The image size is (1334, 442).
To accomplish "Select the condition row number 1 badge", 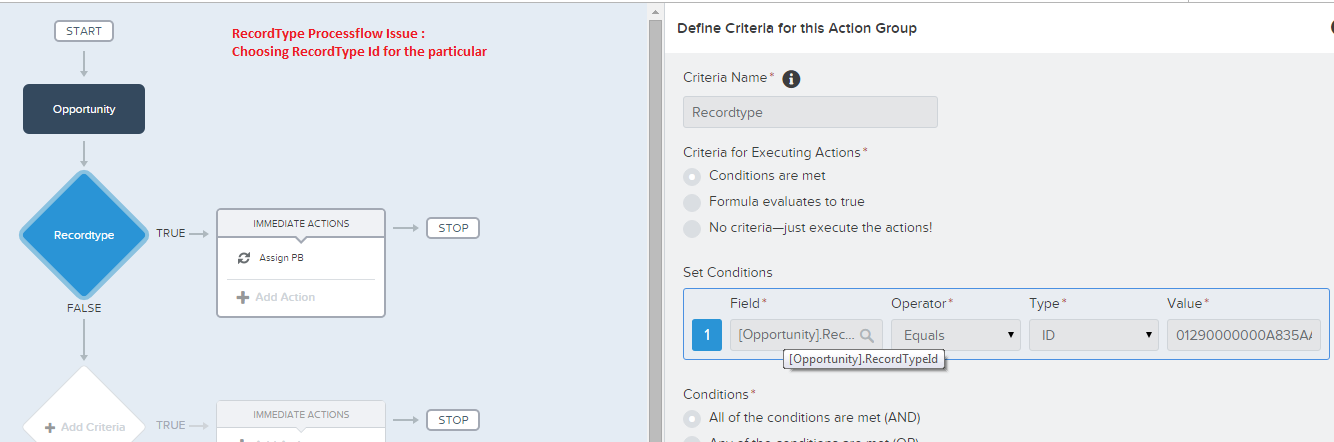I will 707,335.
